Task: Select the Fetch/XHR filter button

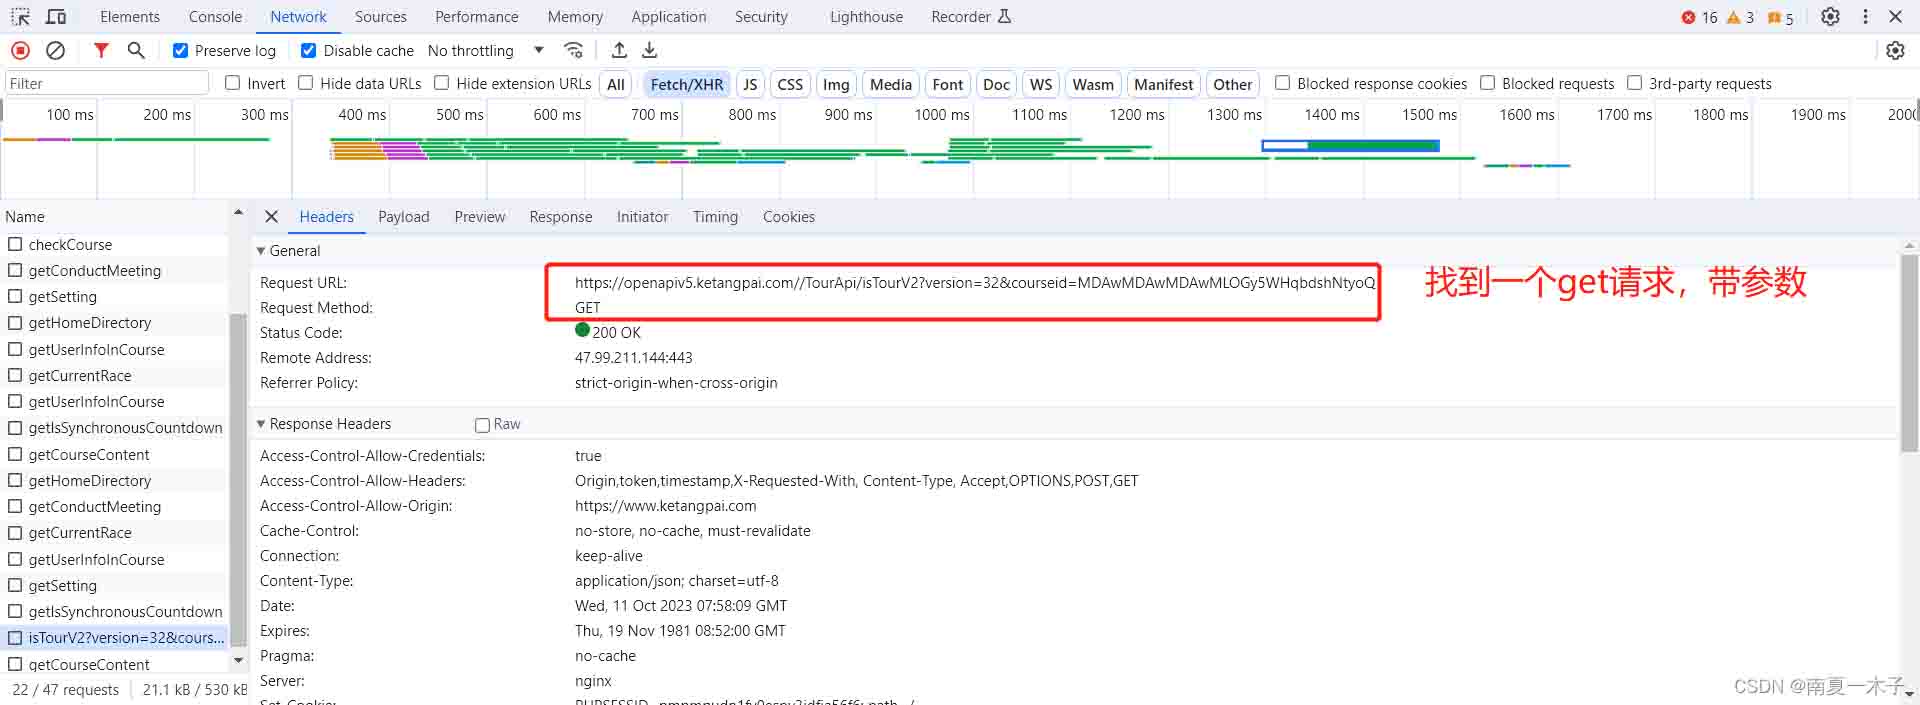Action: (686, 84)
